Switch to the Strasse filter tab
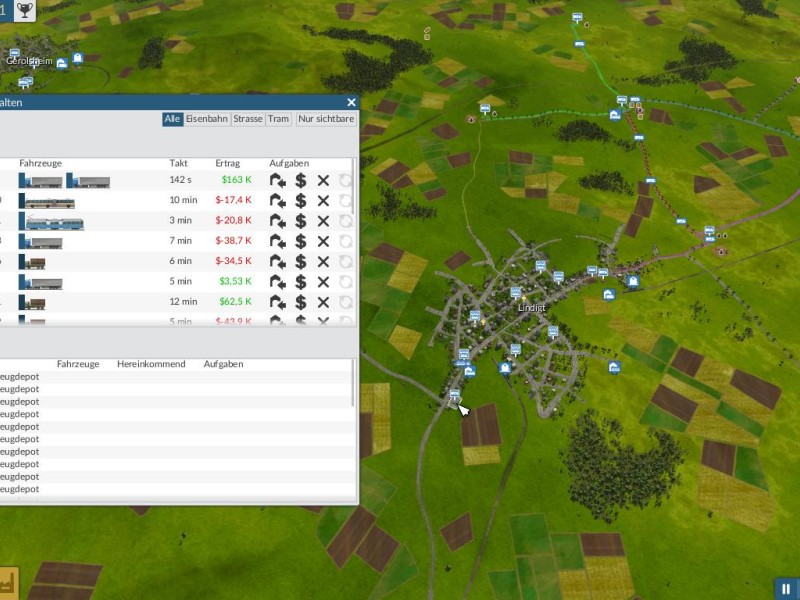 248,119
